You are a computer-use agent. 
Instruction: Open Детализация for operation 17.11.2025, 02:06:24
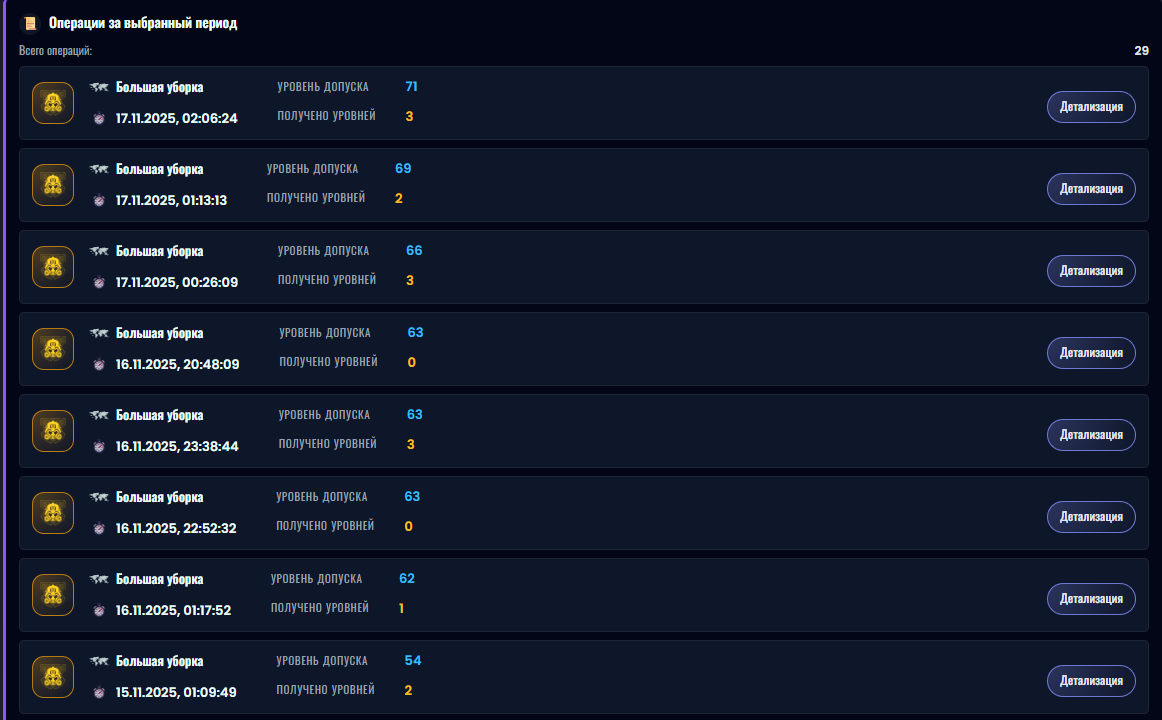coord(1091,107)
